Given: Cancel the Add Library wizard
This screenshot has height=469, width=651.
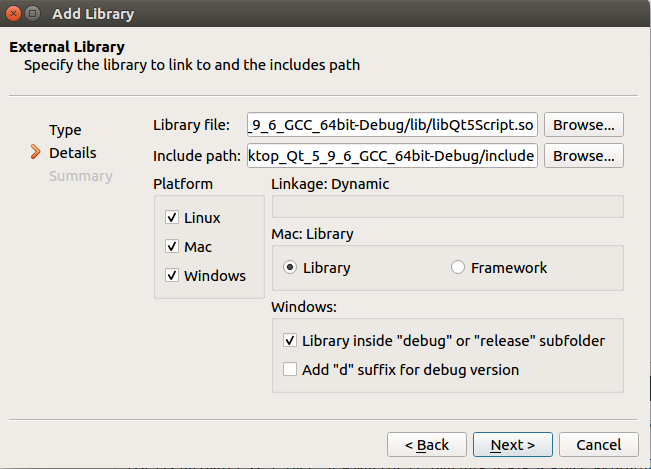Looking at the screenshot, I should pos(598,444).
